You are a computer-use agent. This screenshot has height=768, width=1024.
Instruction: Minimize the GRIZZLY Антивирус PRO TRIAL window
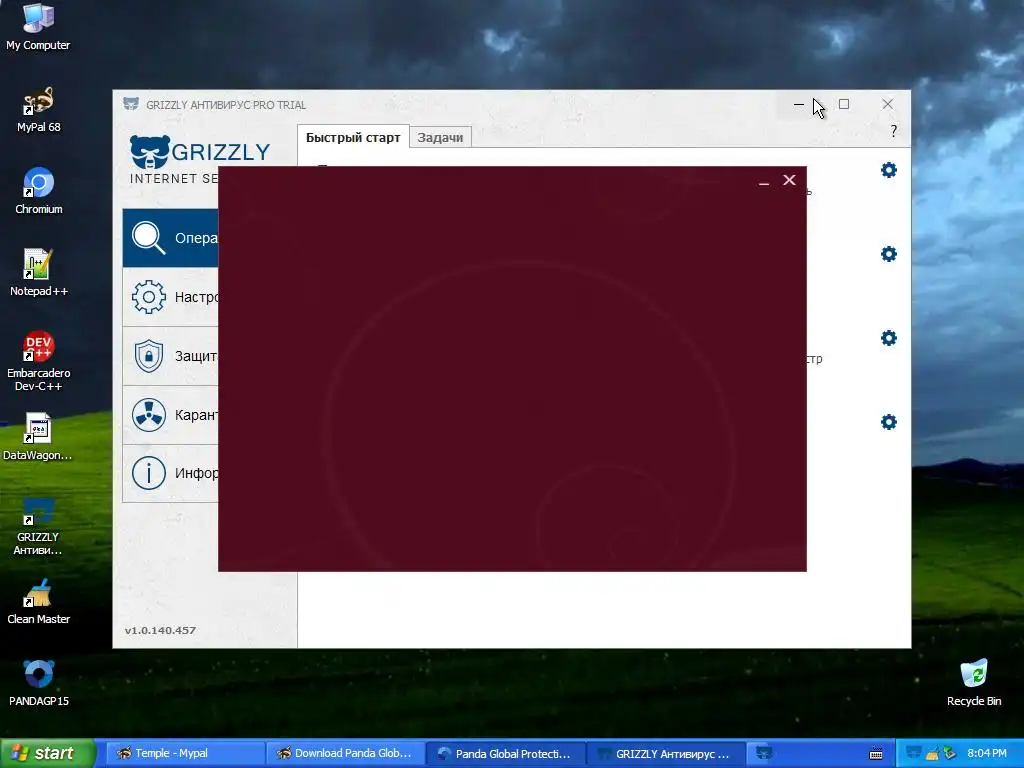[x=799, y=104]
